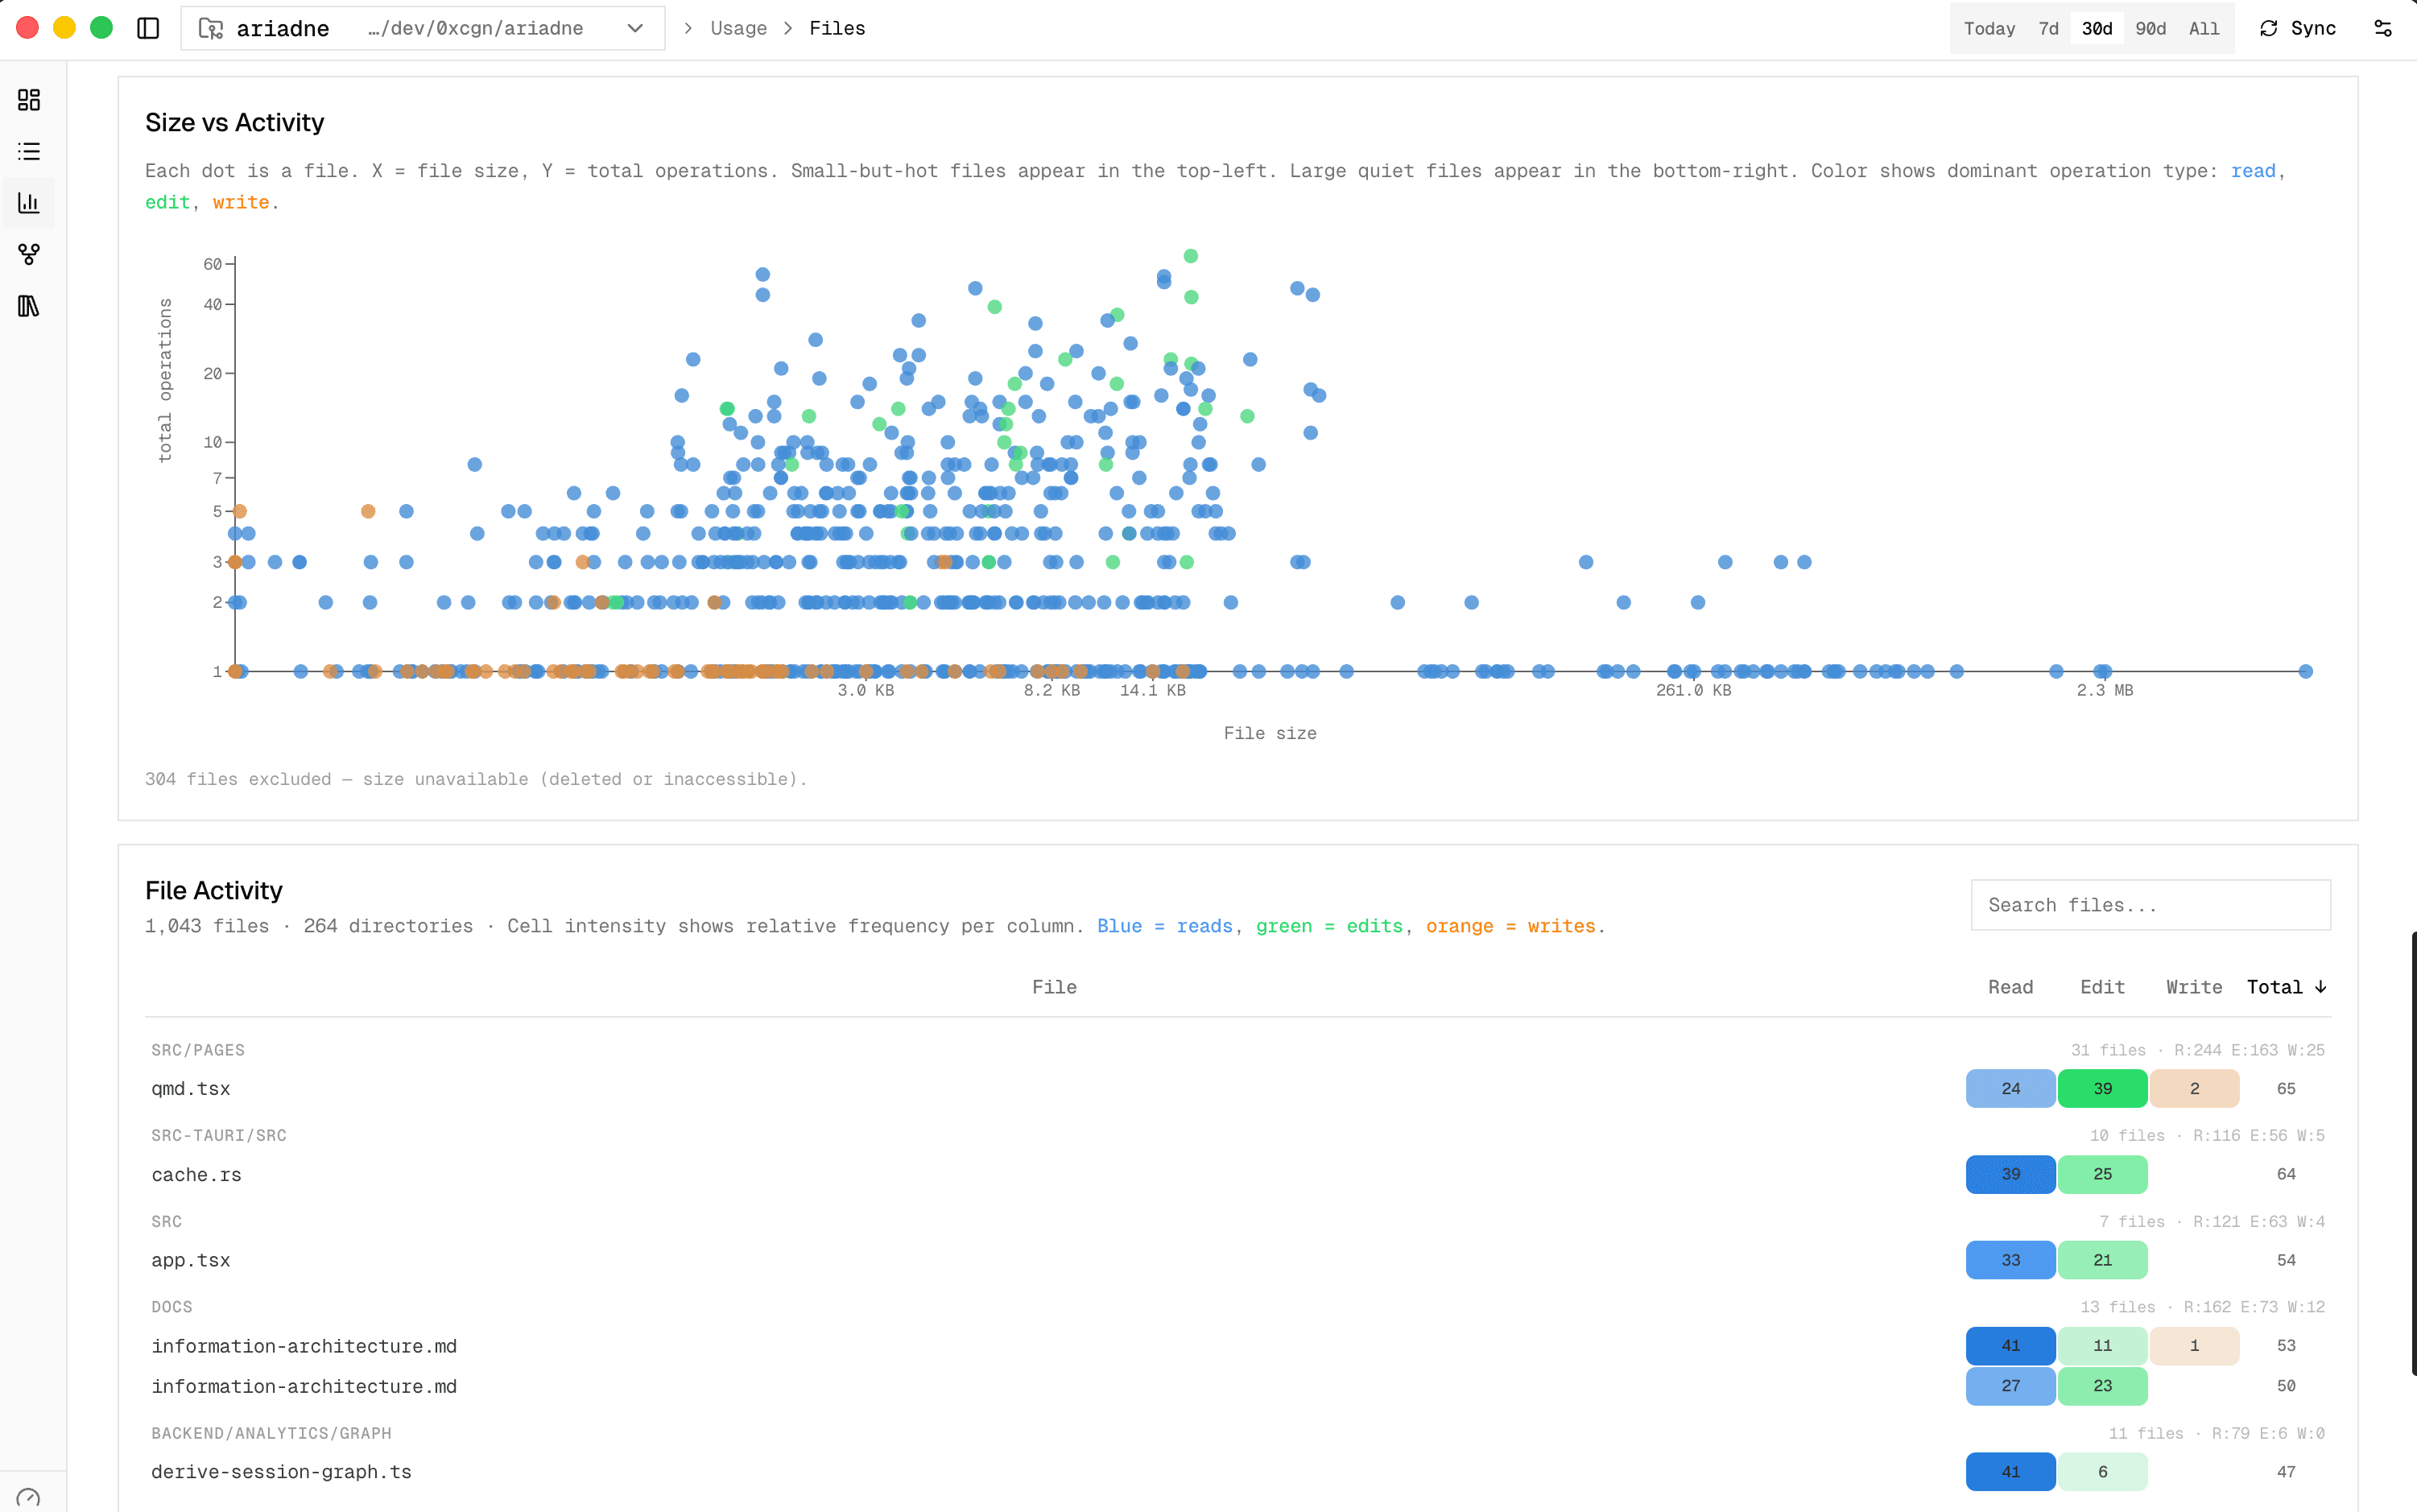Toggle the sidebar collapse icon near ariadne
This screenshot has width=2417, height=1512.
click(147, 28)
